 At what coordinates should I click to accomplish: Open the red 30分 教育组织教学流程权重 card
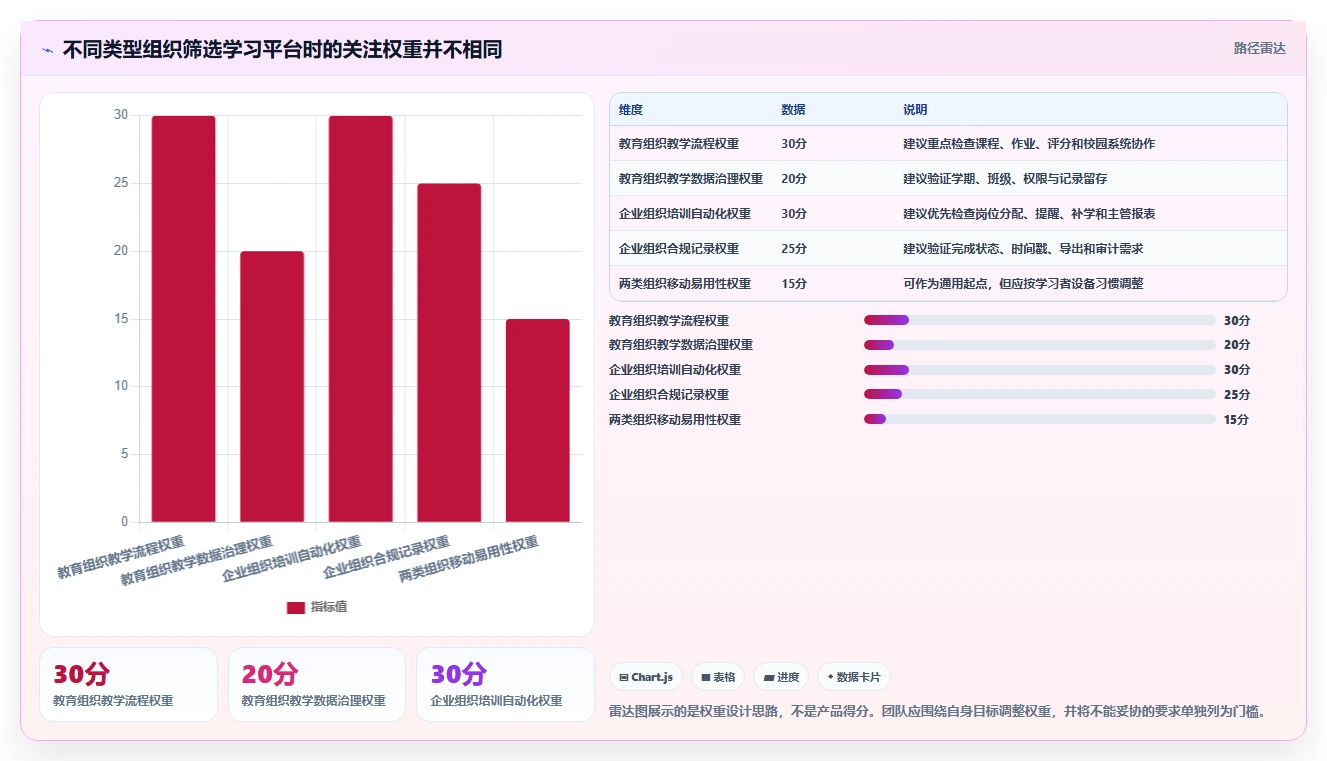click(x=128, y=684)
